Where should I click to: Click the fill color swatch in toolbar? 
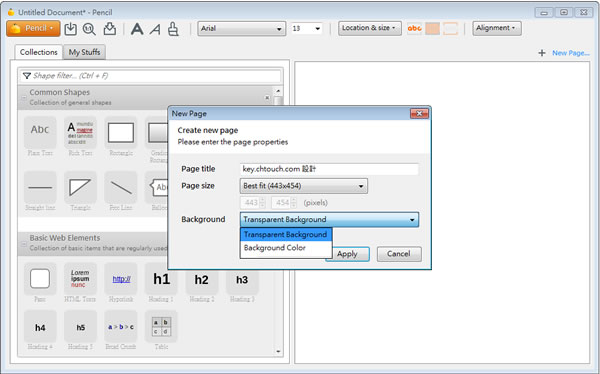click(432, 29)
